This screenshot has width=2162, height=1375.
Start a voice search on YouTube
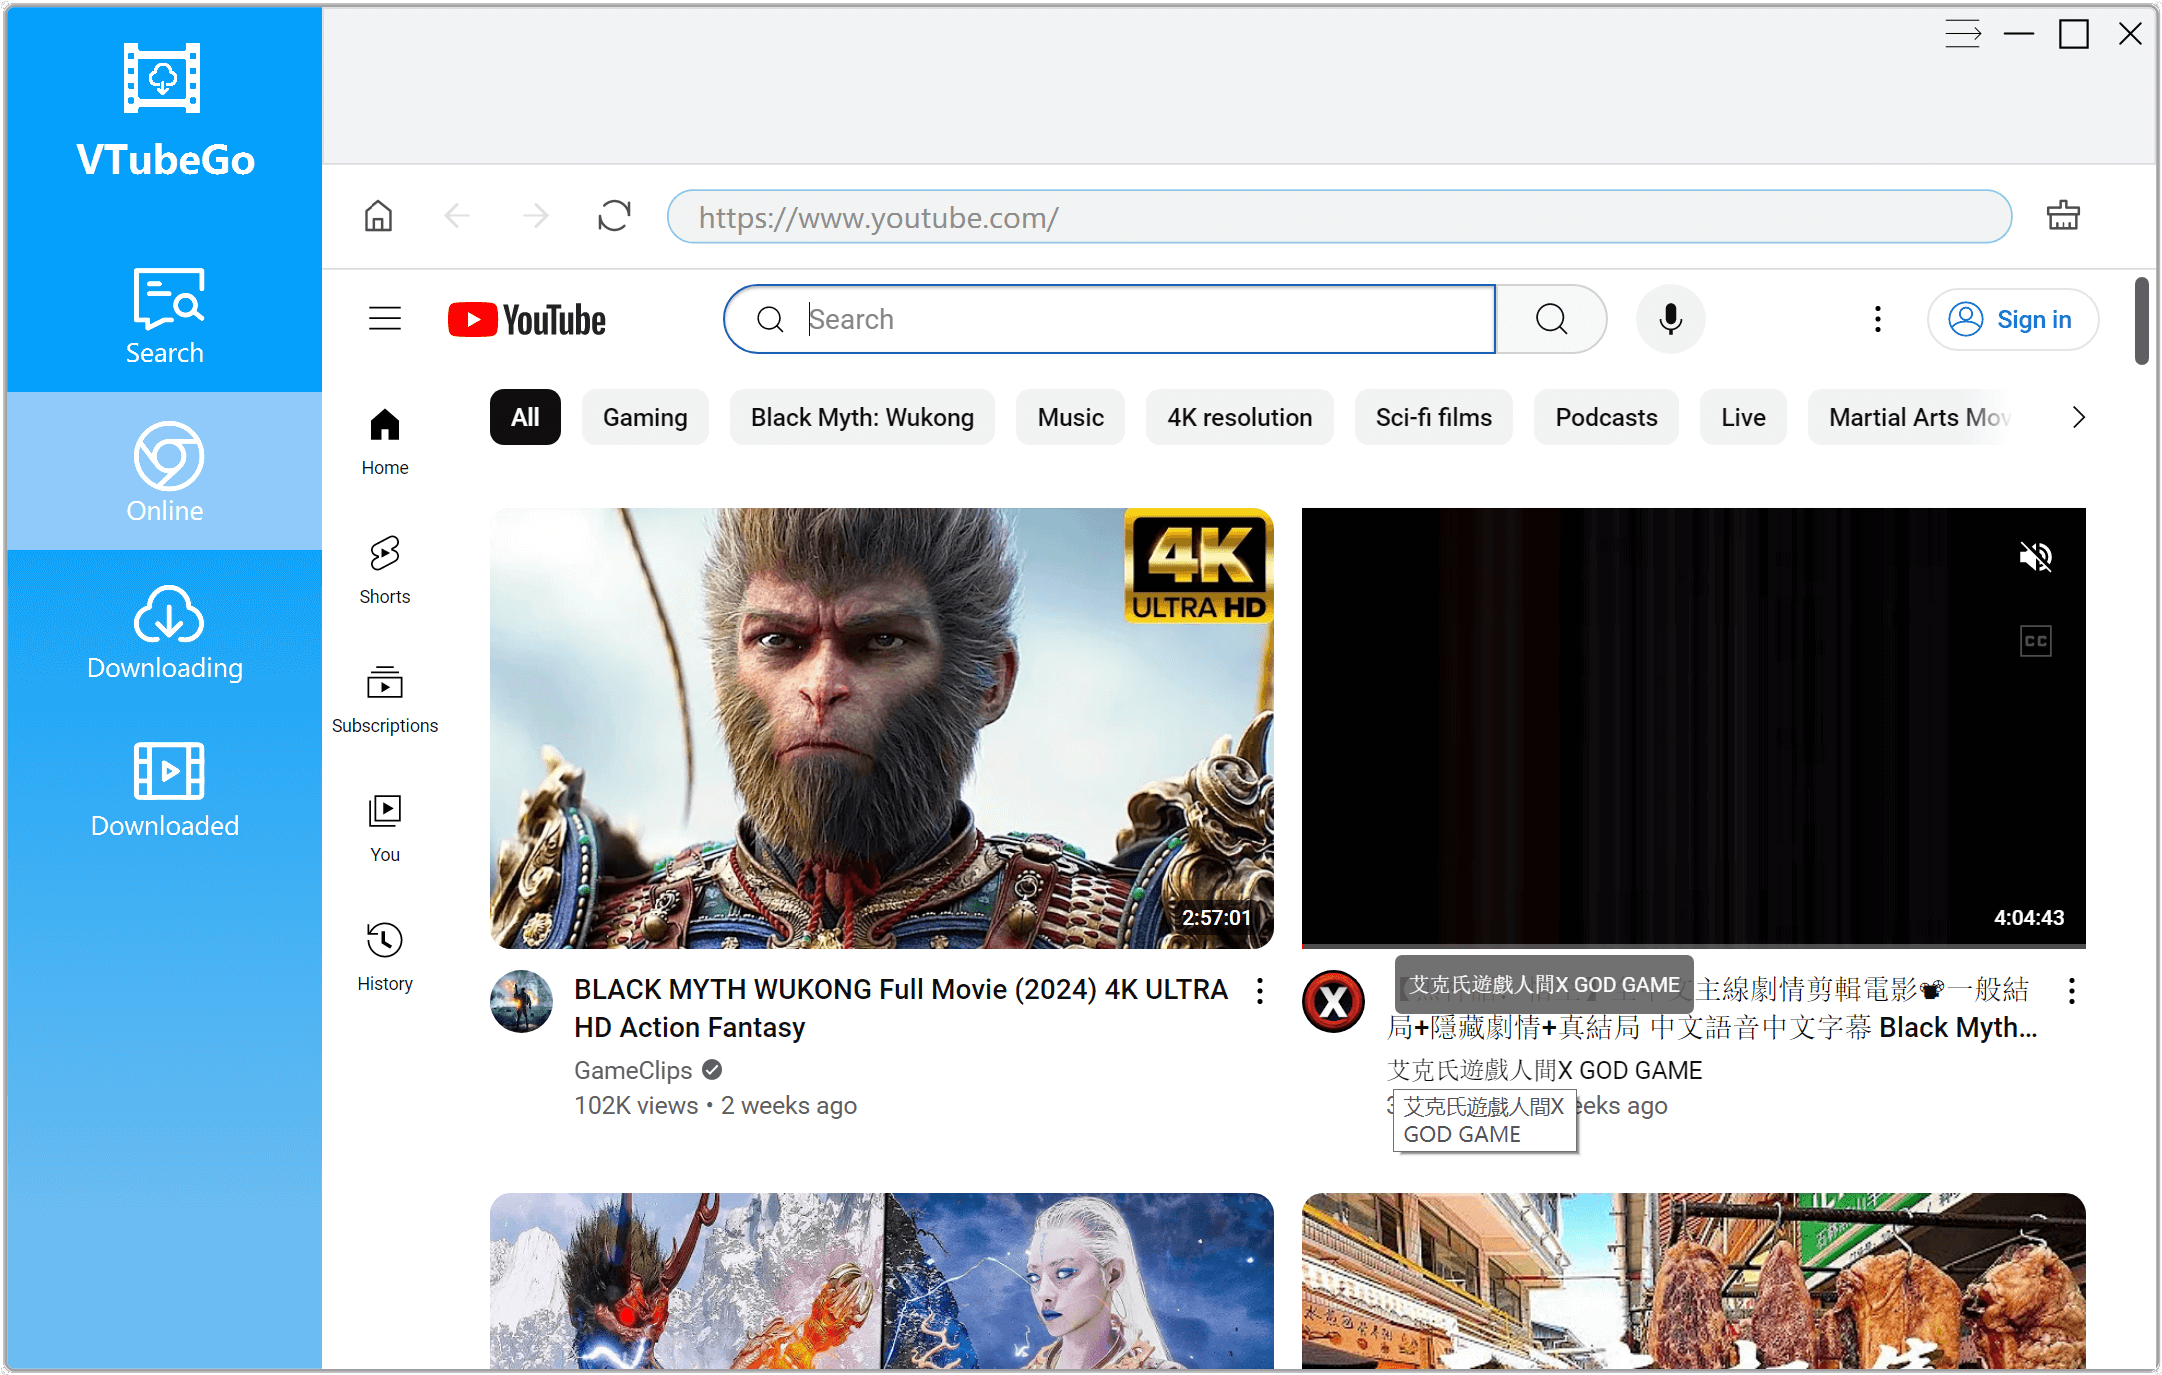(x=1670, y=318)
